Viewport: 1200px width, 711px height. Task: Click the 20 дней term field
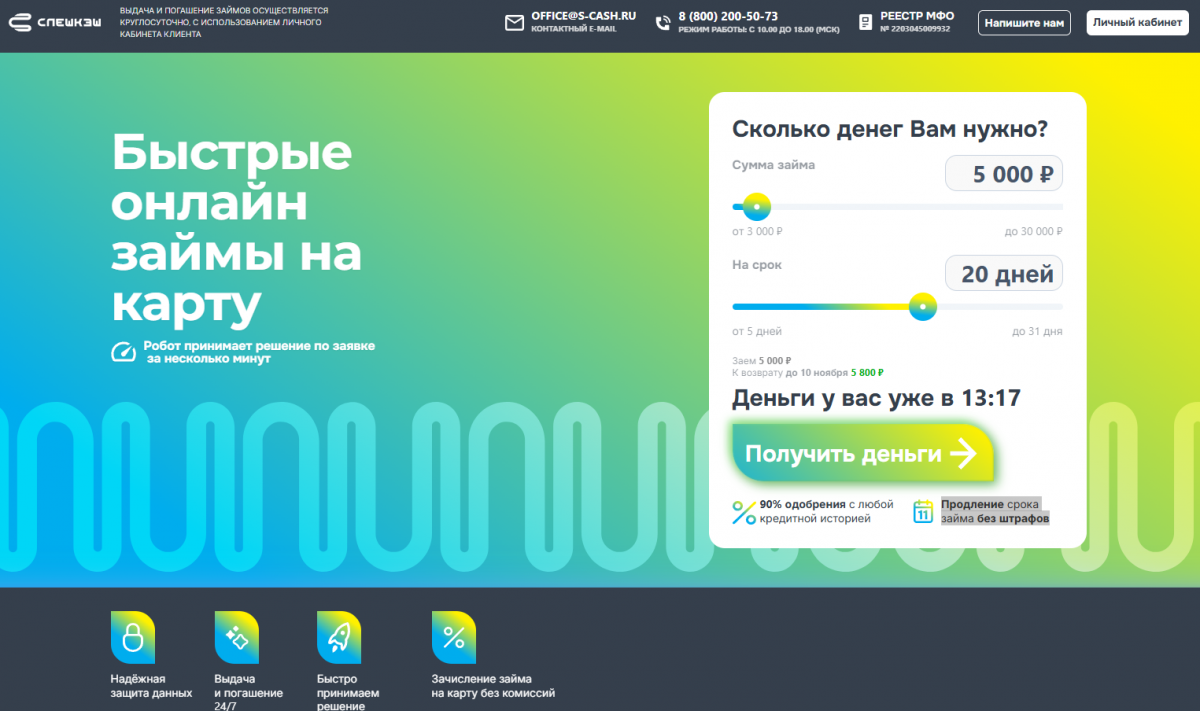(1003, 274)
